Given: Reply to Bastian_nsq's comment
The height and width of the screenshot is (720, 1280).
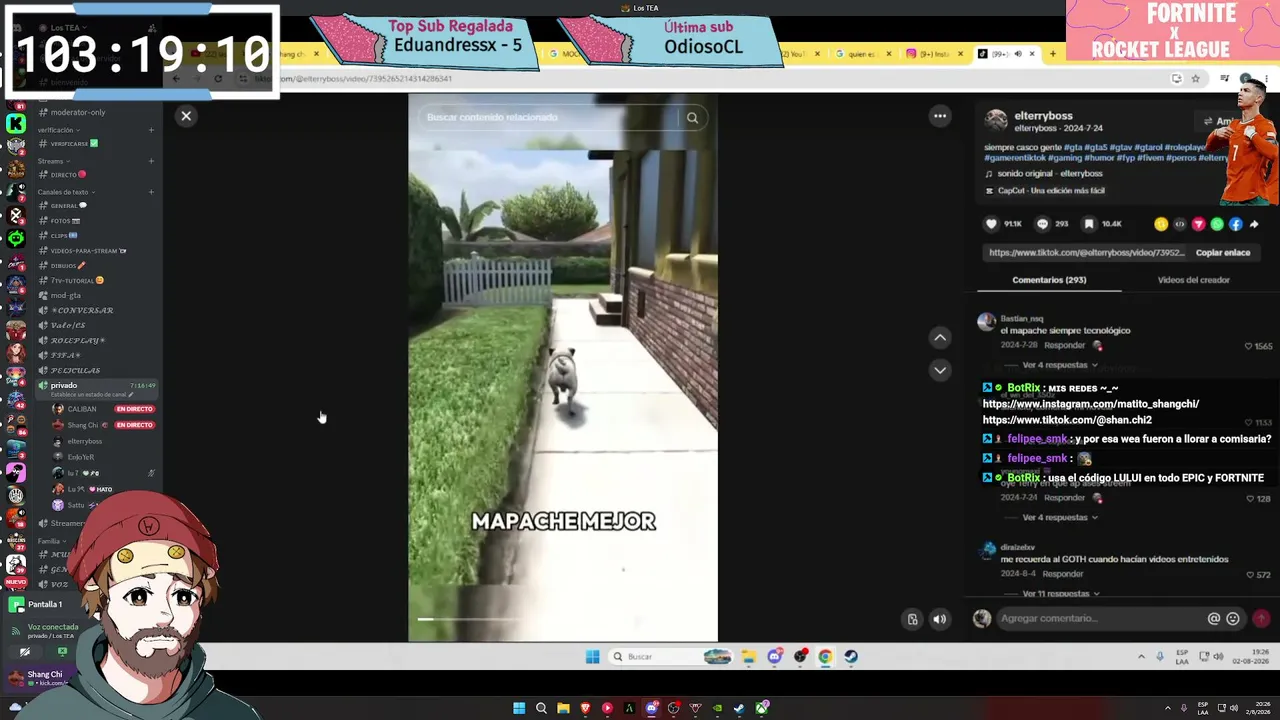Looking at the screenshot, I should 1064,346.
